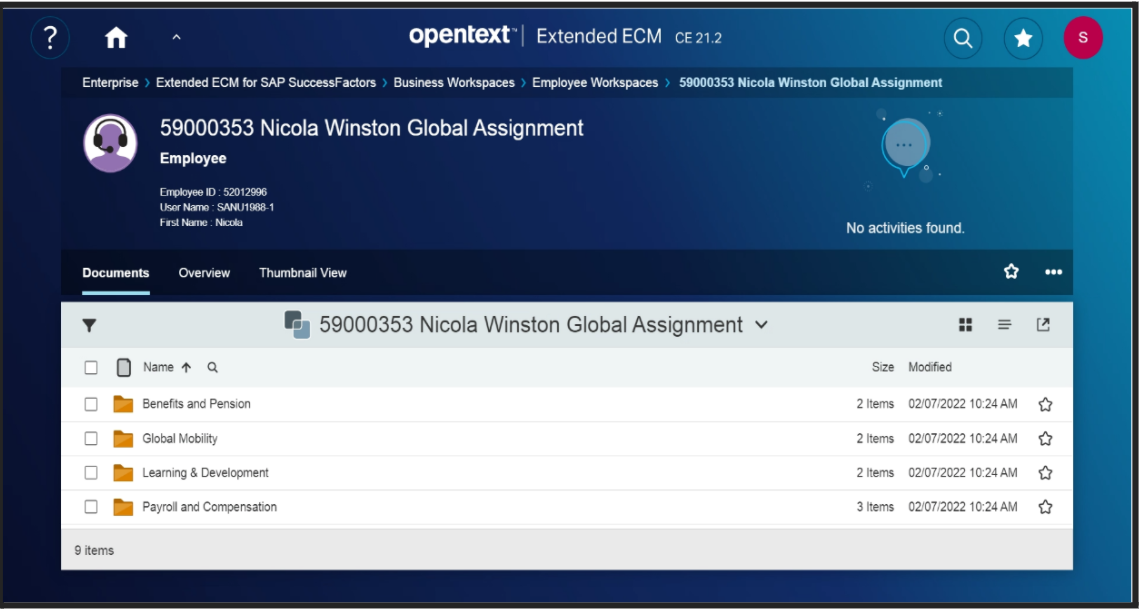Tick the Payroll and Compensation checkbox

coord(91,507)
